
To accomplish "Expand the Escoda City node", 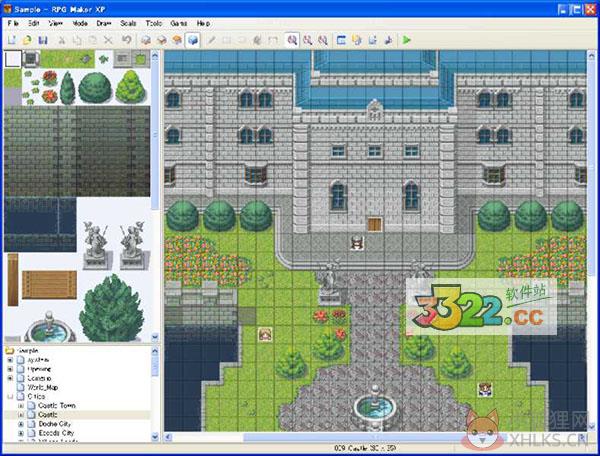I will (21, 433).
